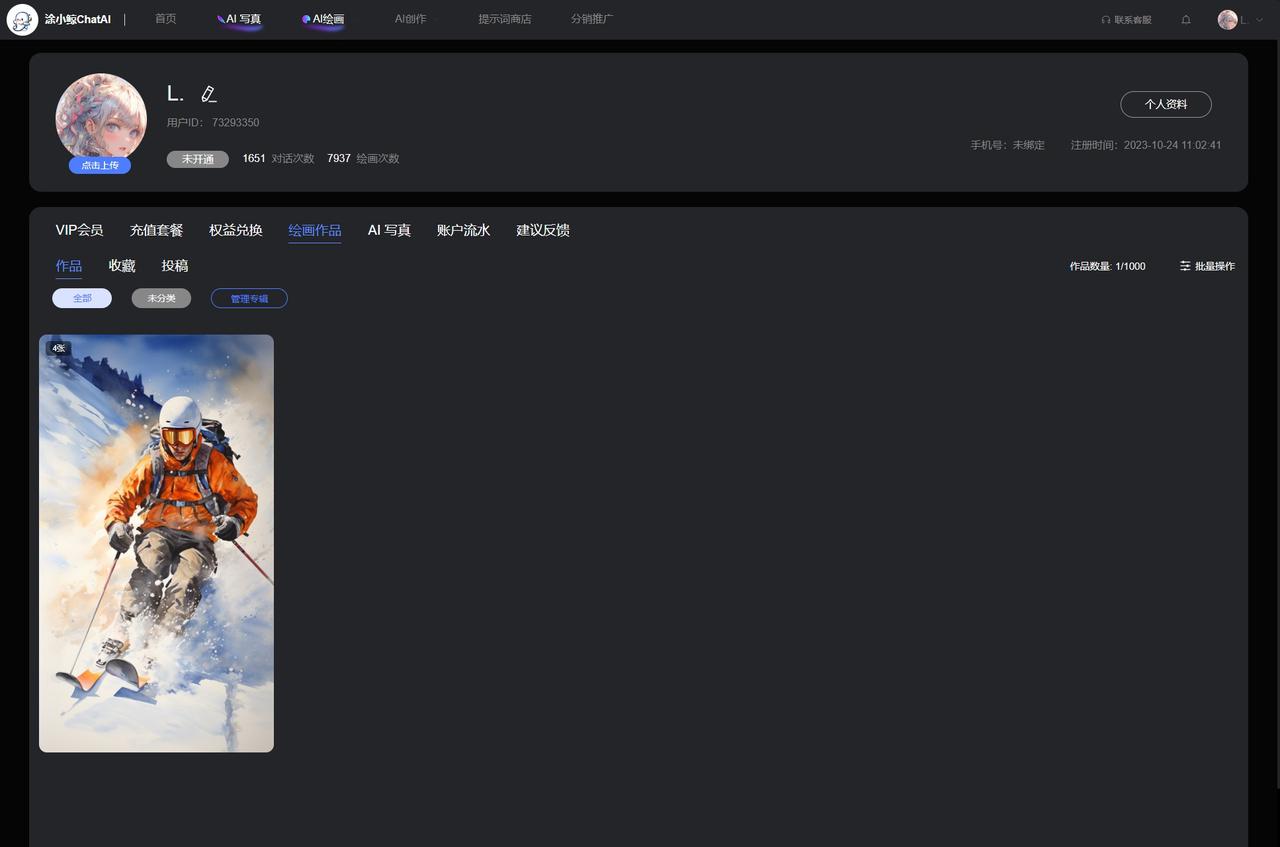
Task: Click the 管理专辑 button
Action: [x=249, y=298]
